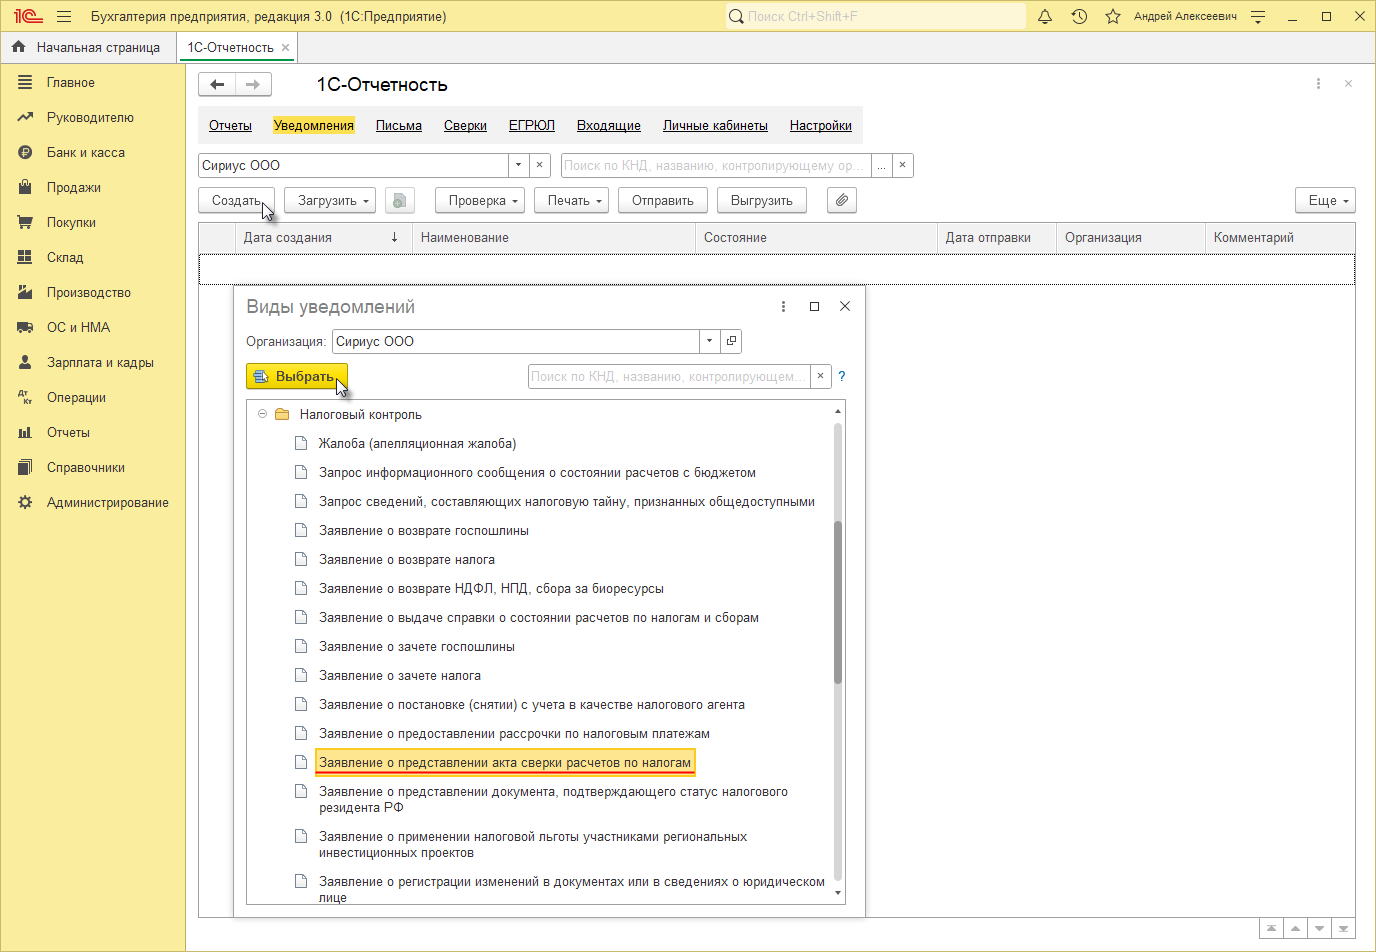Open the Еще dropdown menu
Image resolution: width=1376 pixels, height=952 pixels.
point(1325,201)
